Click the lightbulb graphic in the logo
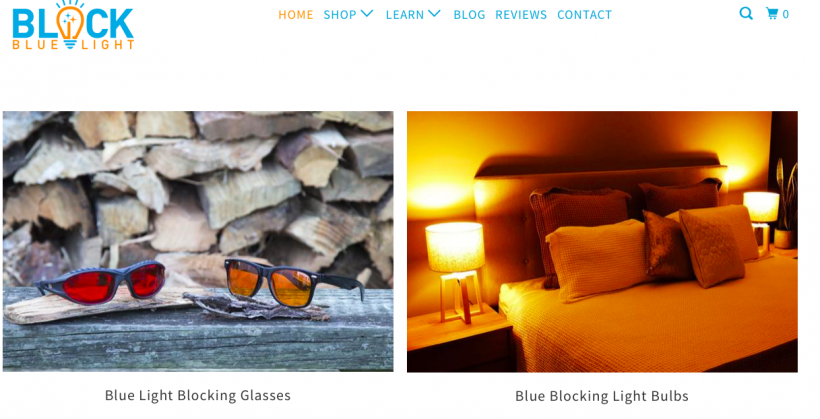This screenshot has width=820, height=419. (x=70, y=25)
